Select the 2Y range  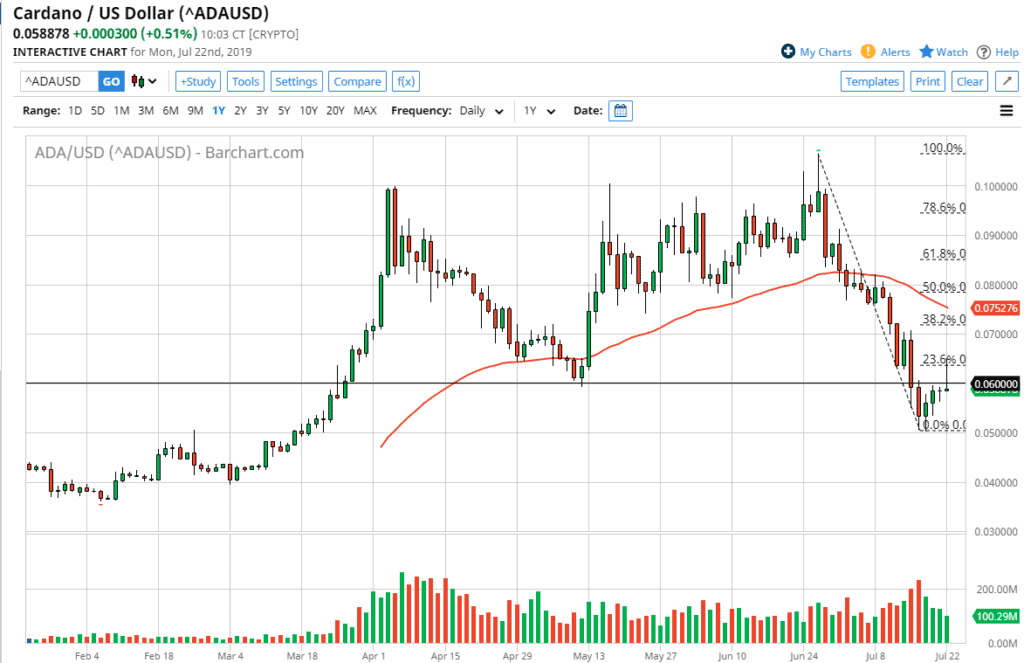240,111
